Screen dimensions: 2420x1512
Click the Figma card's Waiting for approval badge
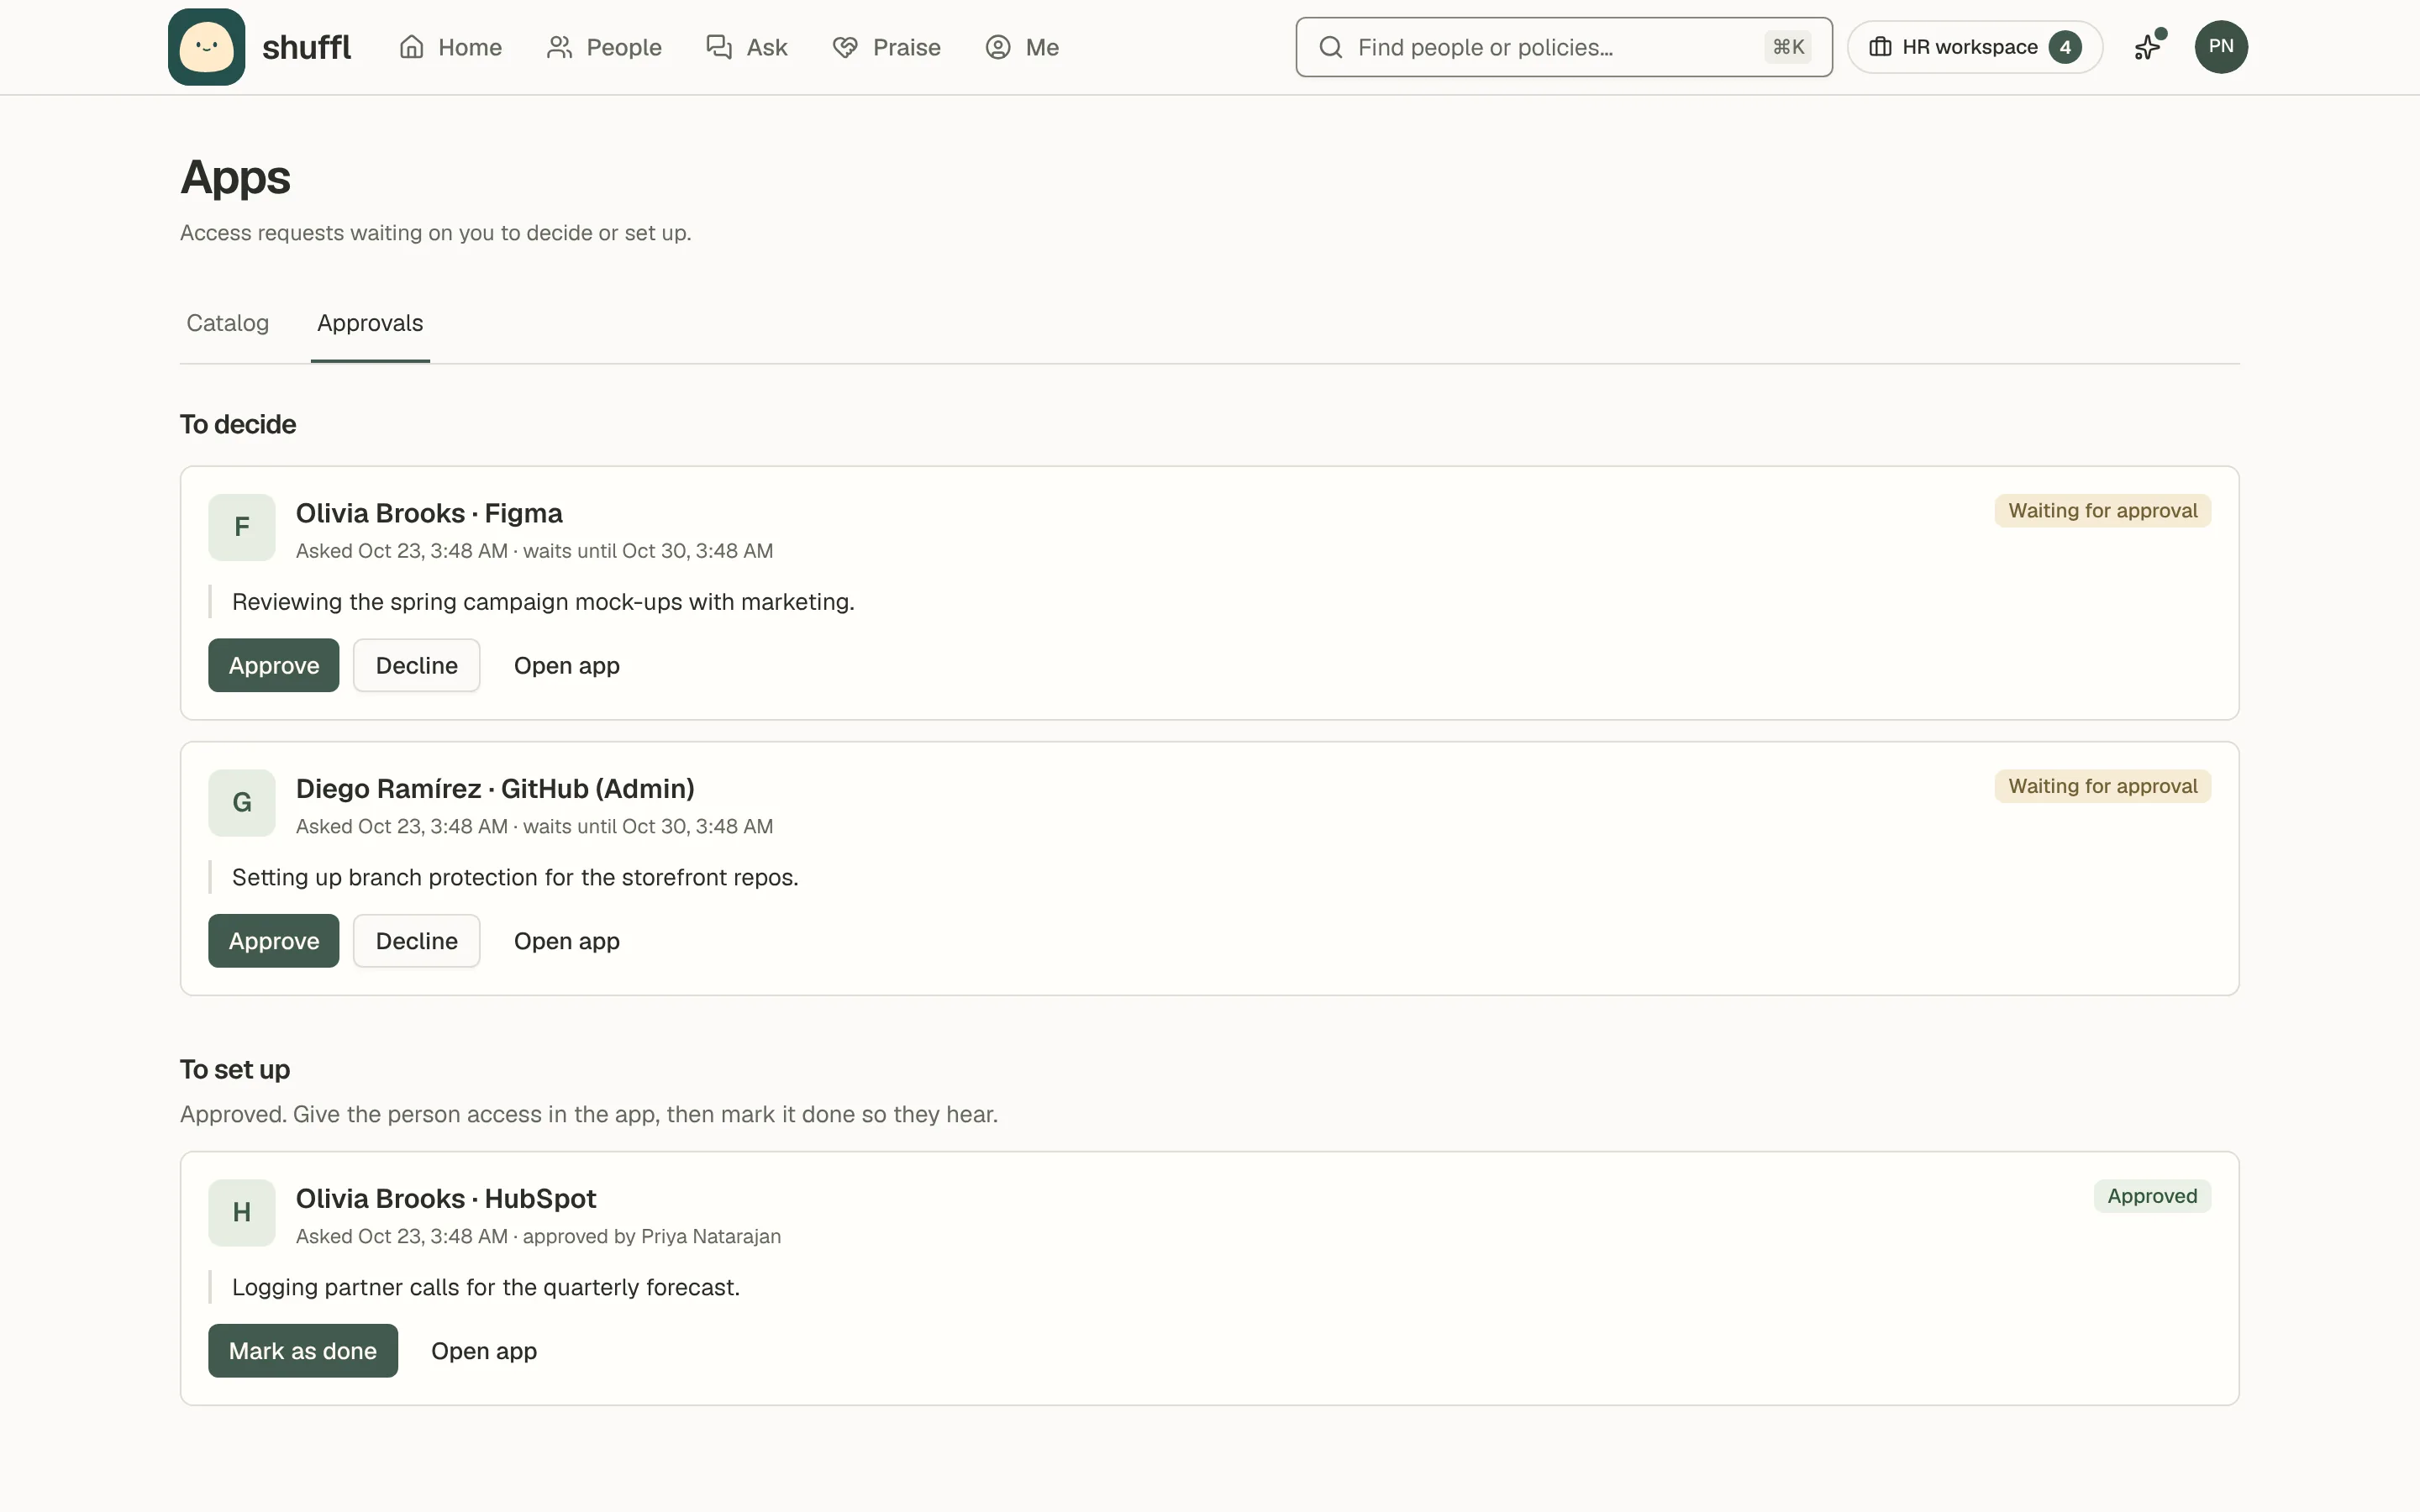click(2103, 511)
